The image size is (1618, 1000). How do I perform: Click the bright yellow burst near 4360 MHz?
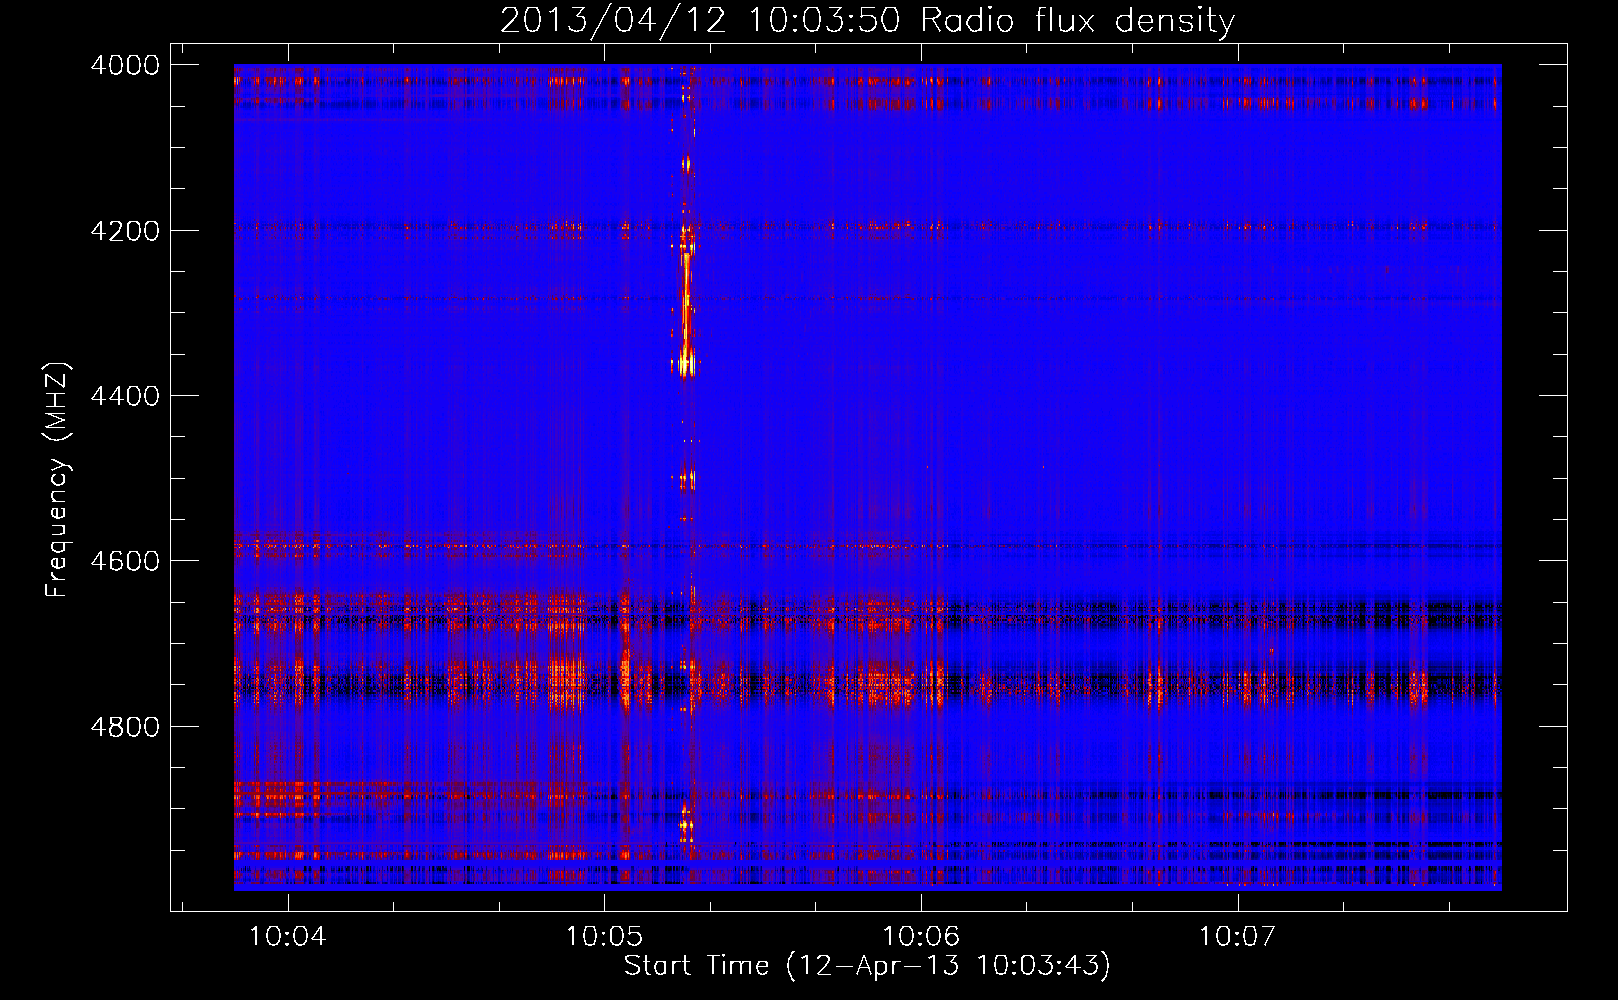coord(686,362)
